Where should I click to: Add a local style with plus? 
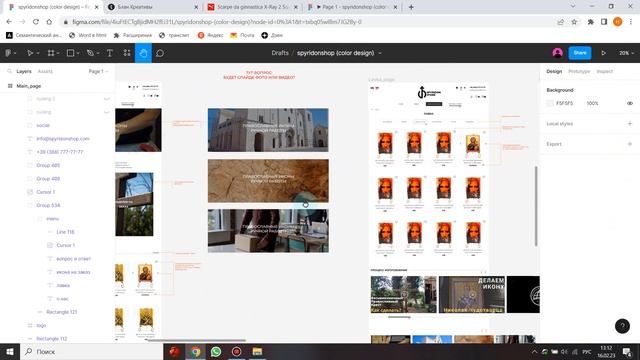(630, 124)
